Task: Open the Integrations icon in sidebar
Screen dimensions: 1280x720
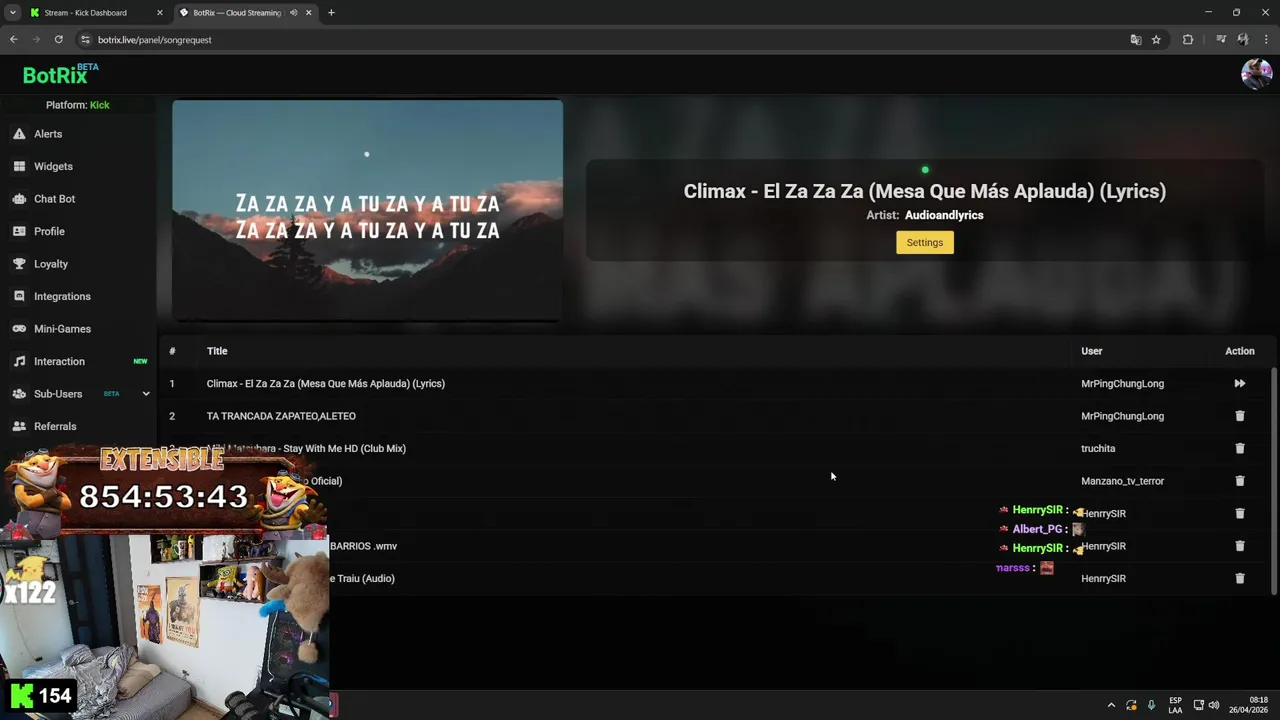Action: (19, 296)
